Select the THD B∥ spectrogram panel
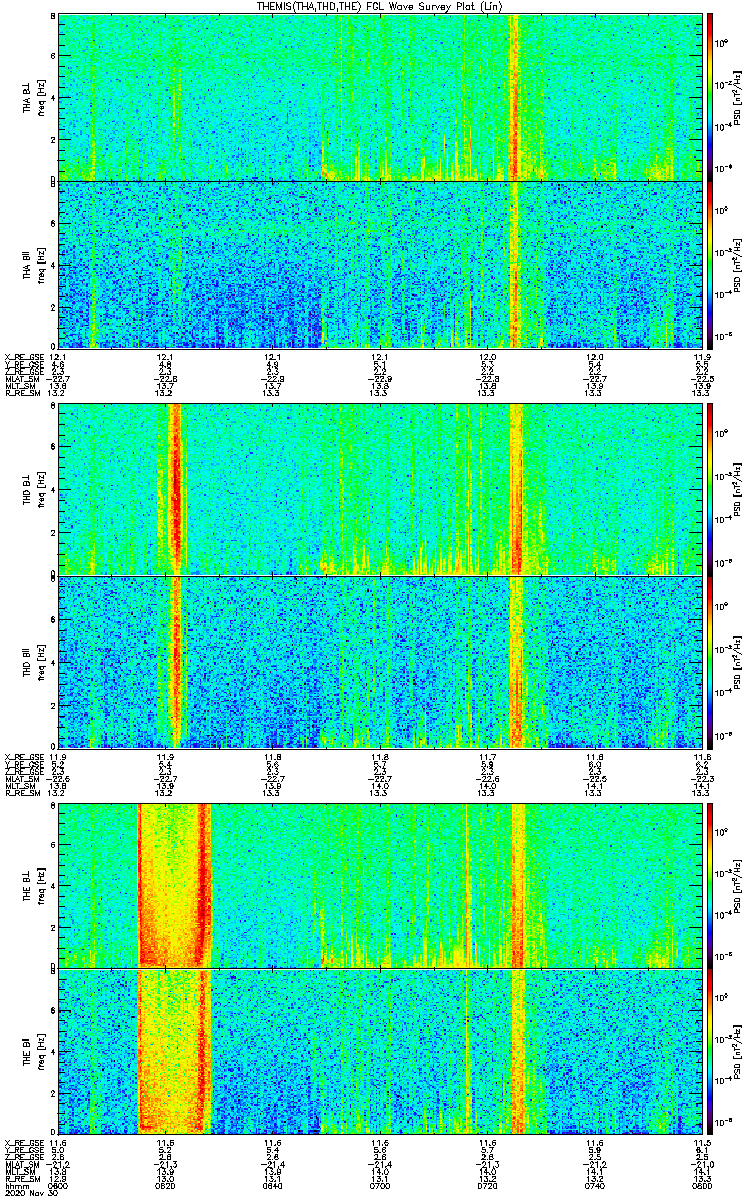 [x=379, y=661]
